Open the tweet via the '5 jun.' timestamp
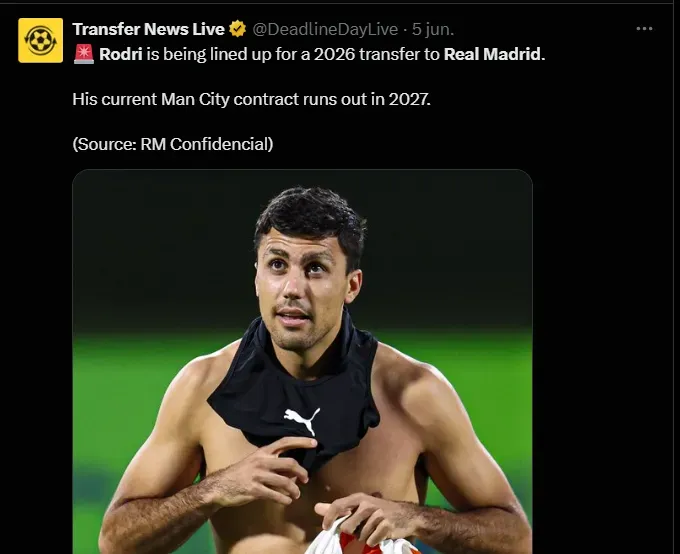This screenshot has width=680, height=554. pos(433,29)
